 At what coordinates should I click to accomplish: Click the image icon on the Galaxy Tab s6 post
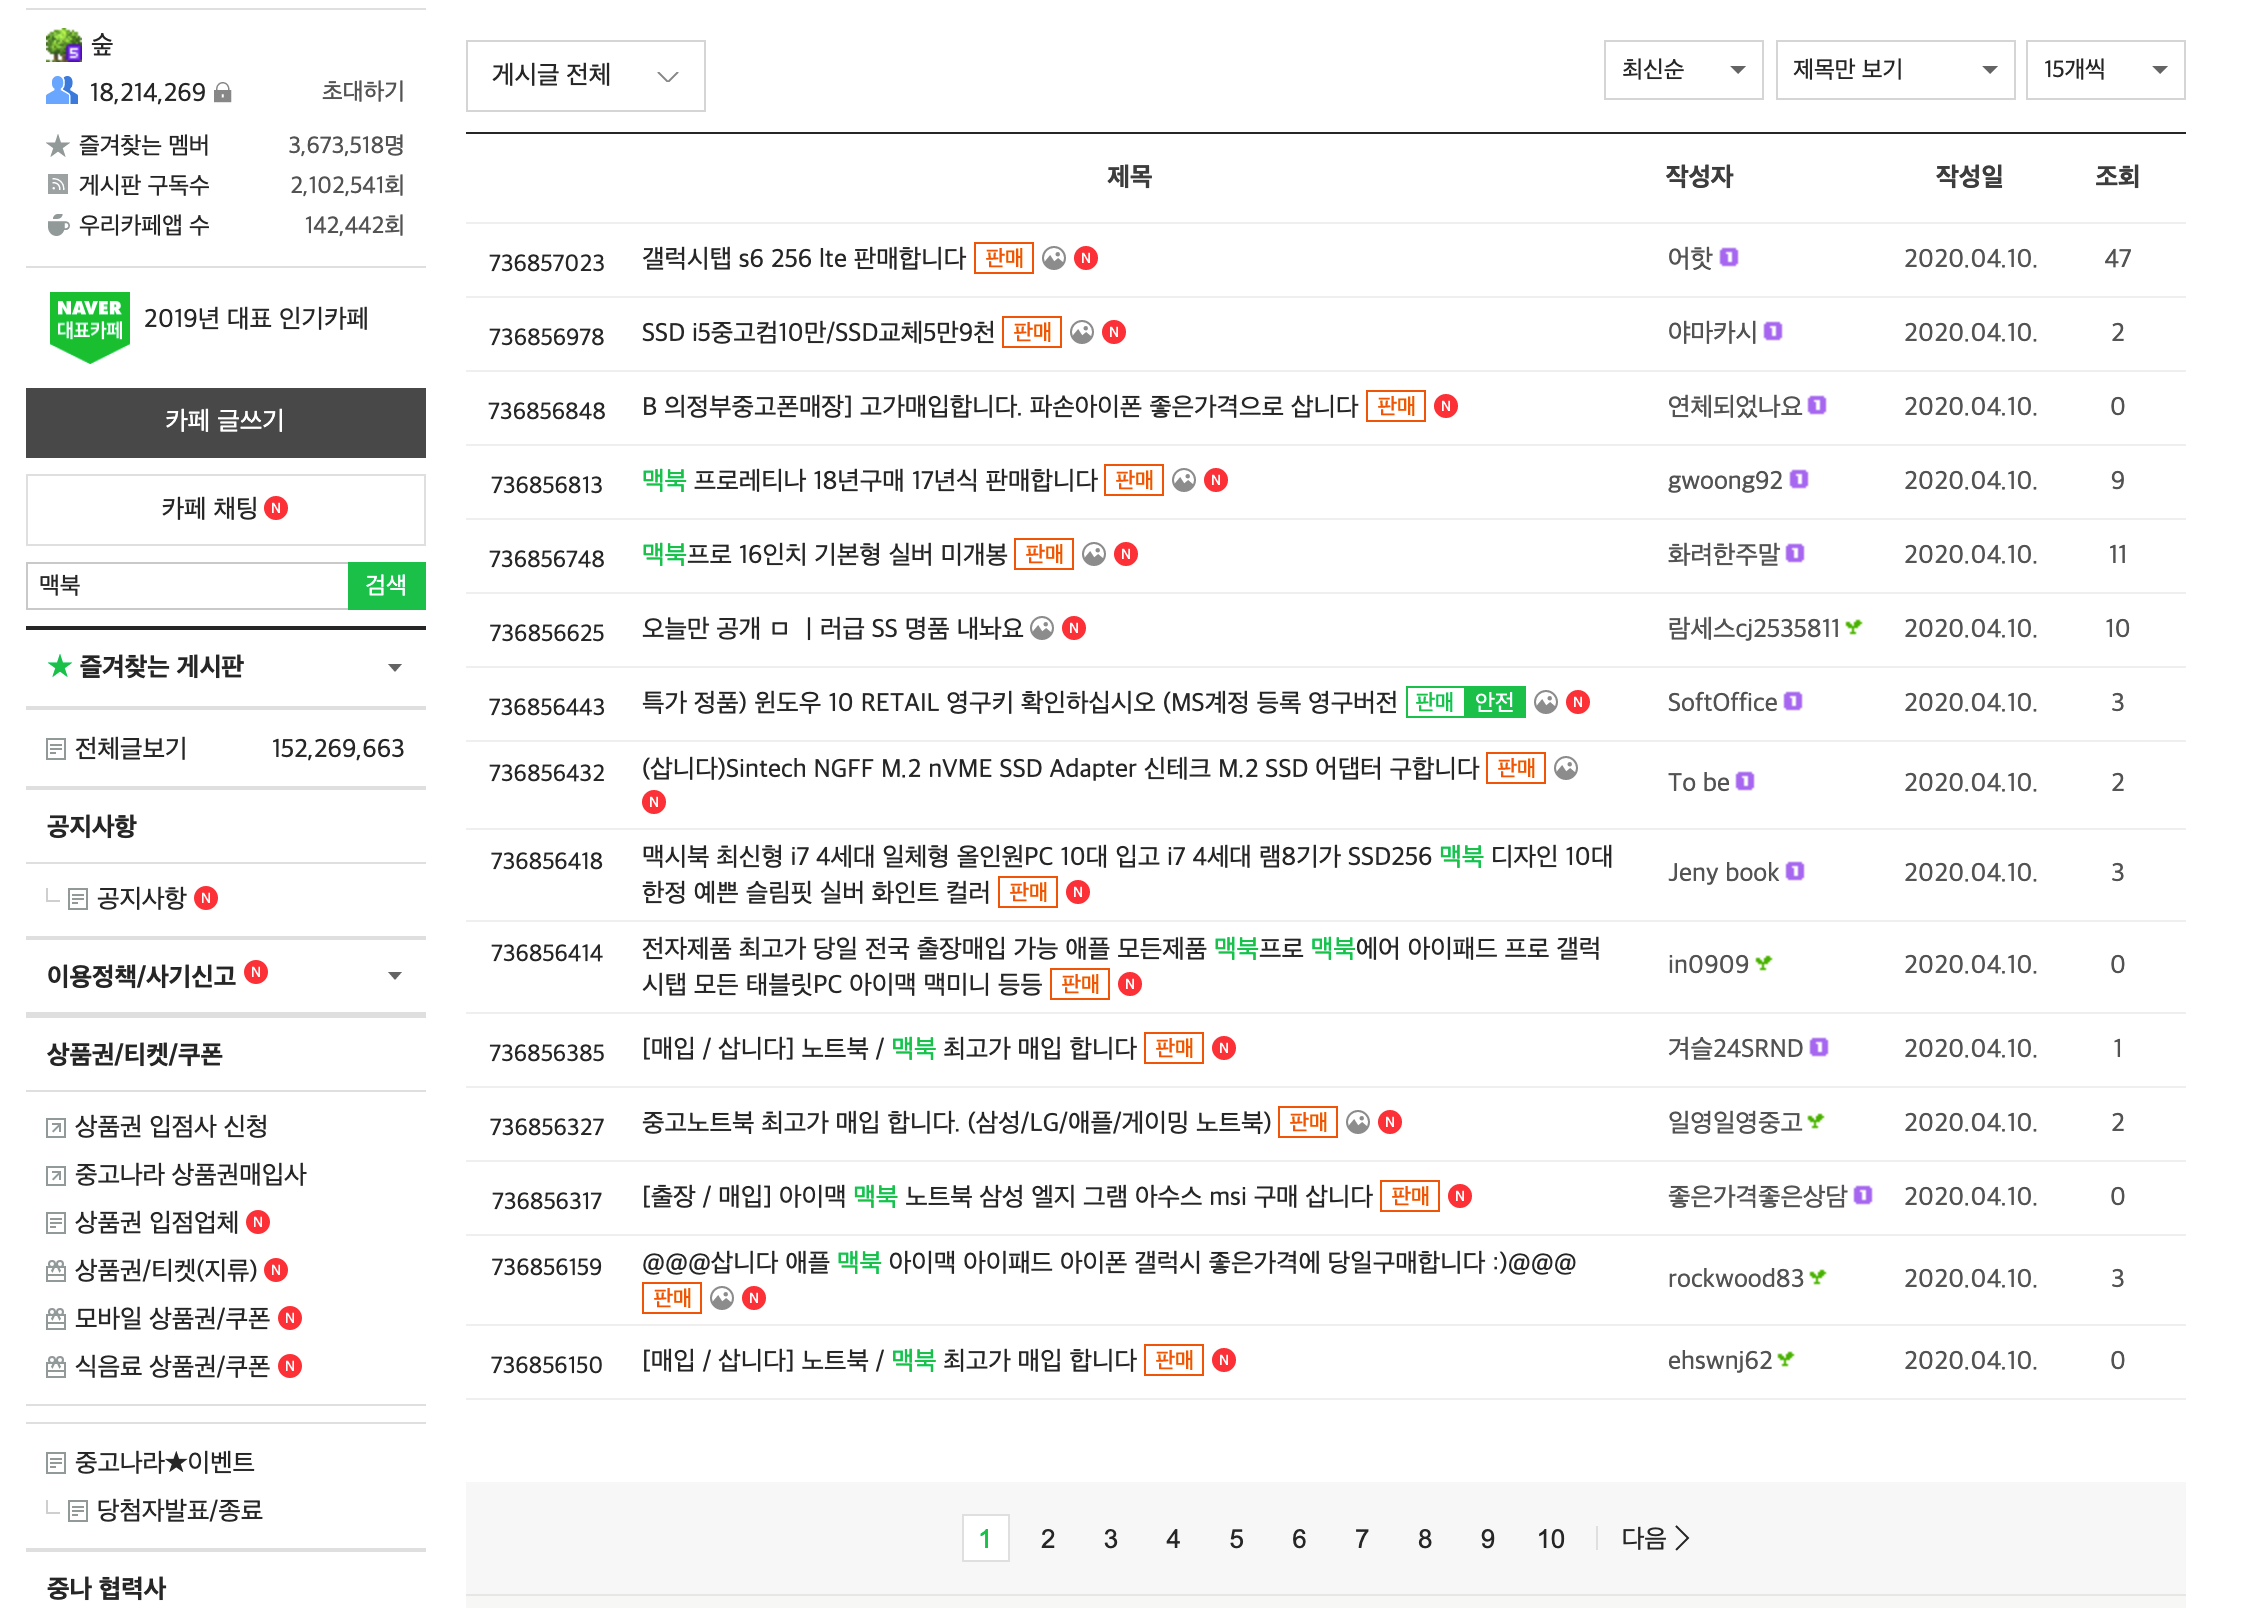(x=1054, y=258)
